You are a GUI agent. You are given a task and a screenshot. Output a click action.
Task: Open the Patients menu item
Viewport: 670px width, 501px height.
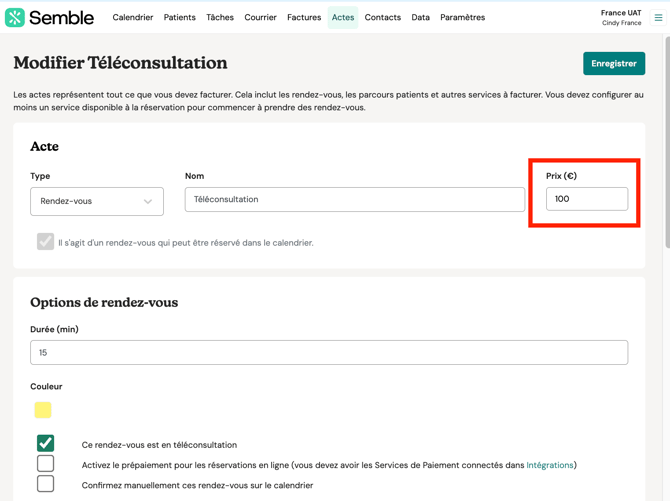click(x=180, y=17)
